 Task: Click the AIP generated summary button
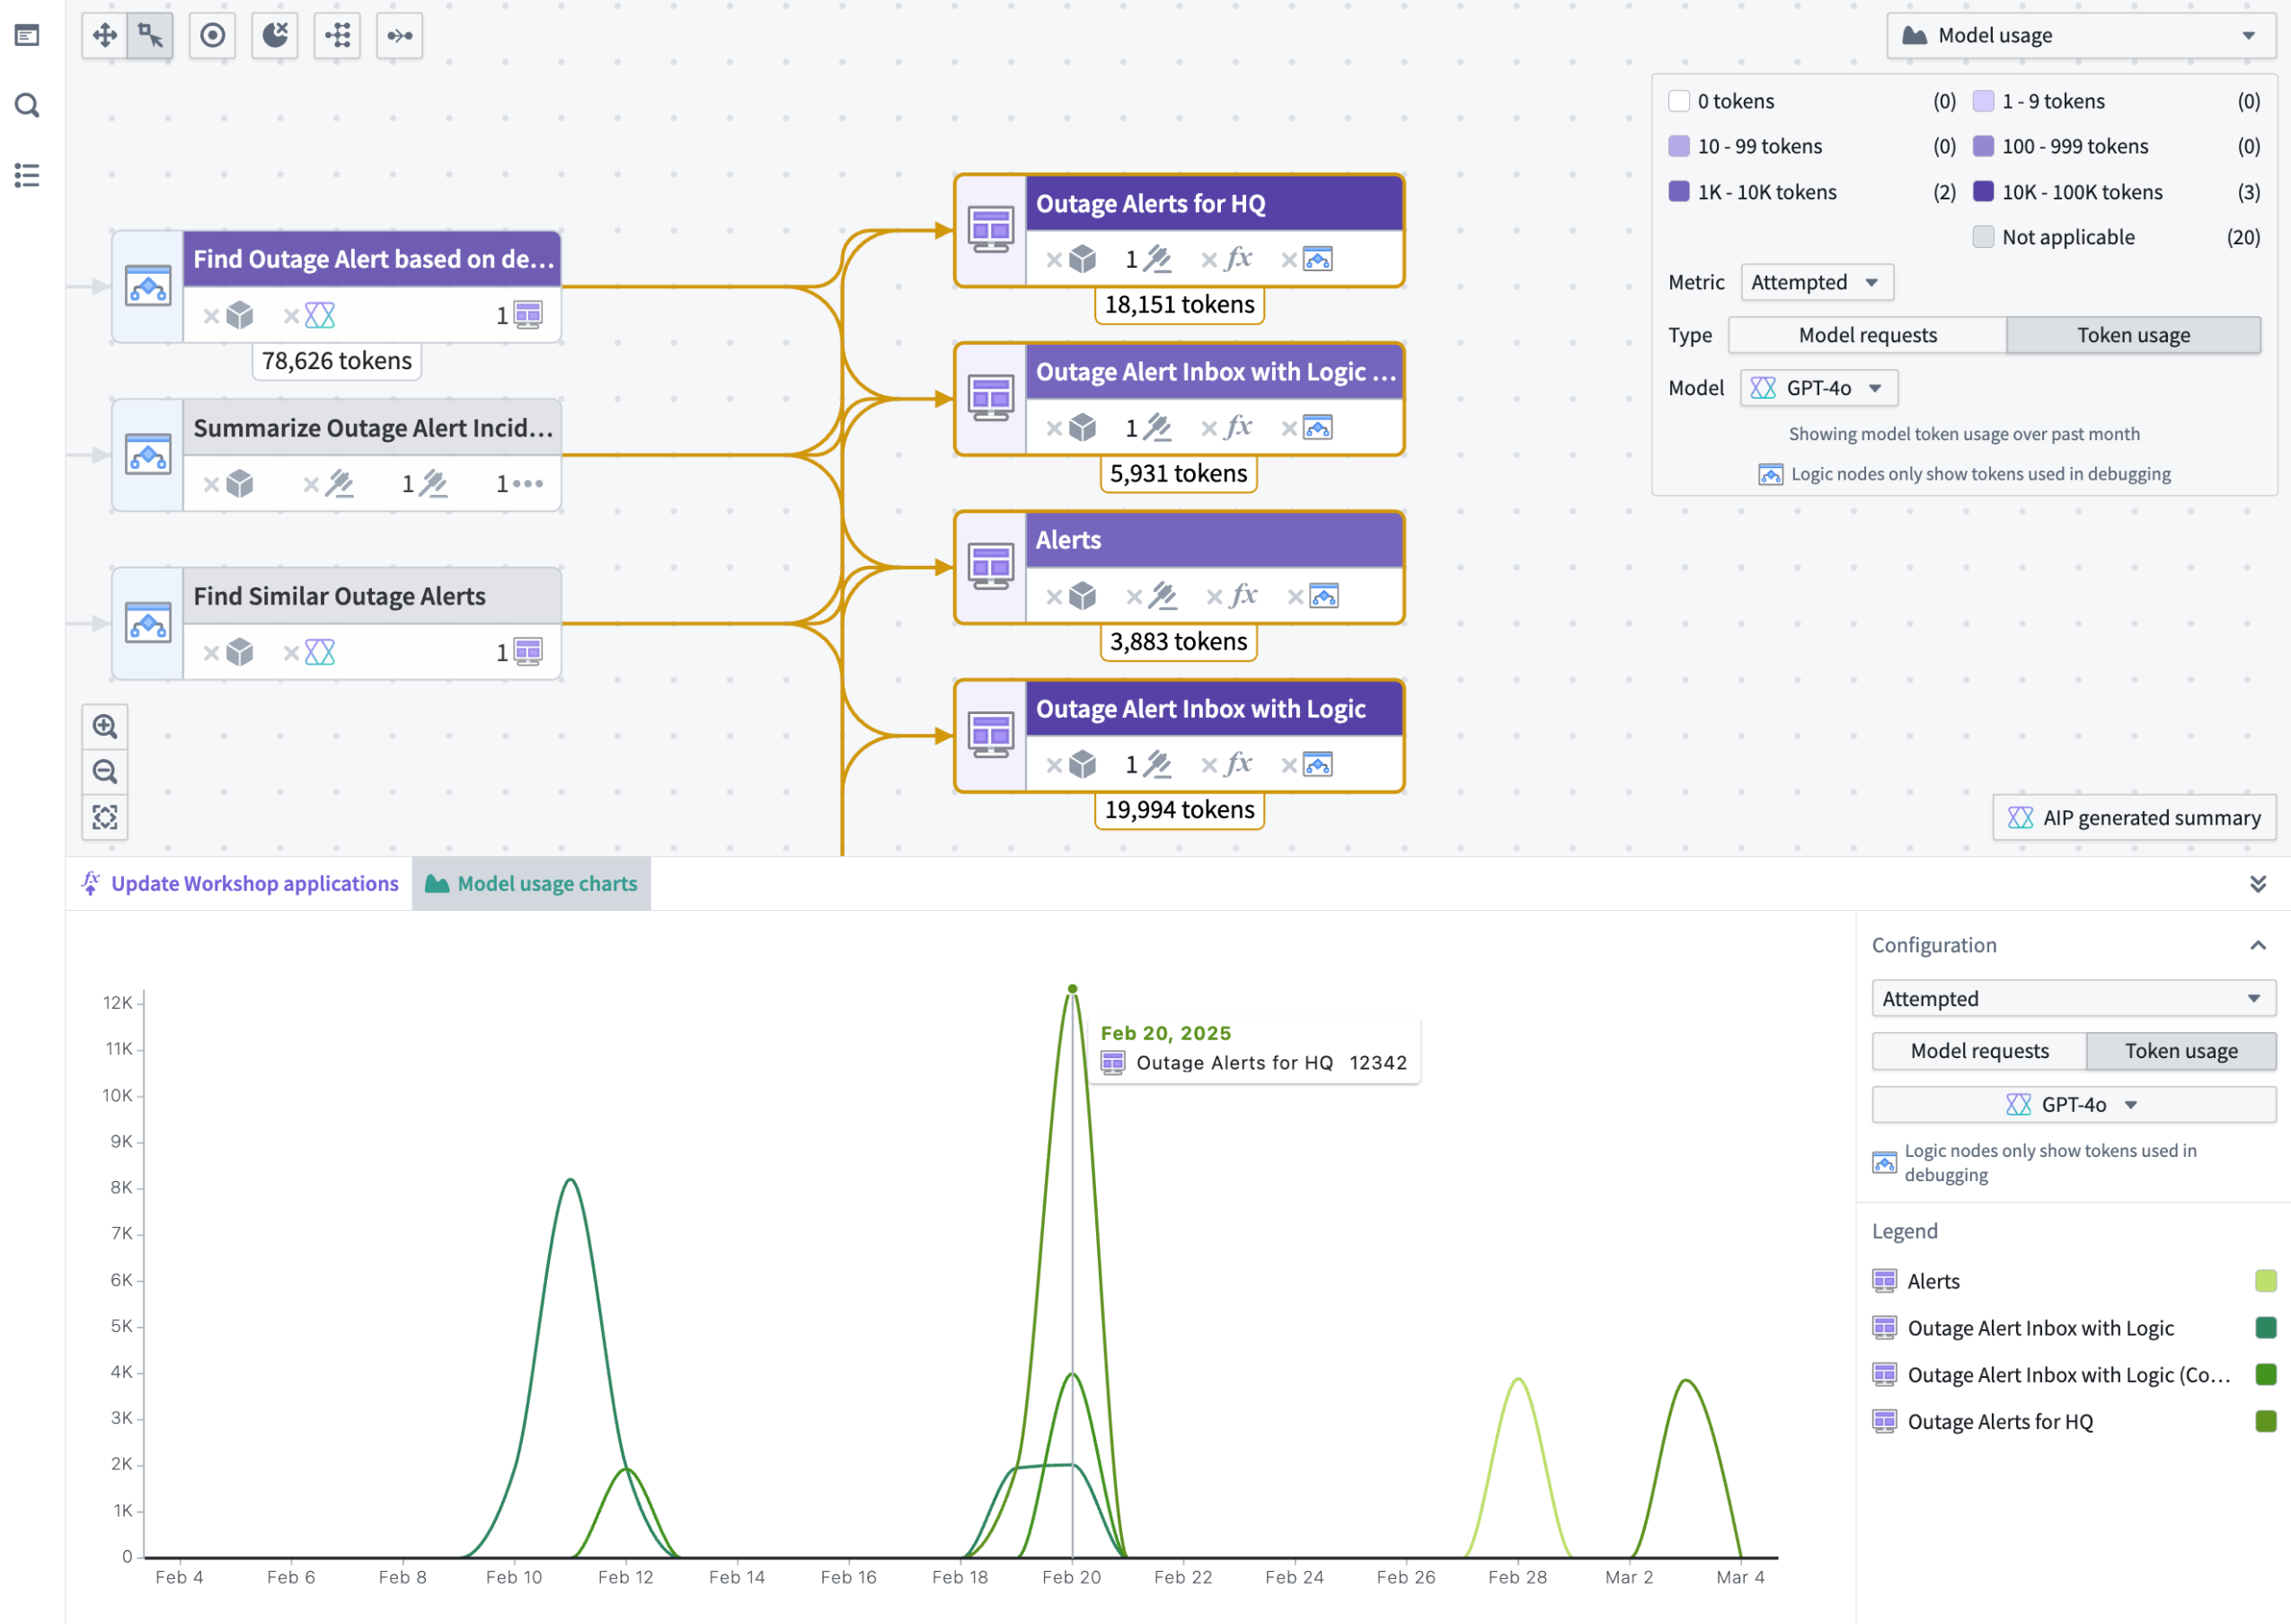click(x=2134, y=817)
